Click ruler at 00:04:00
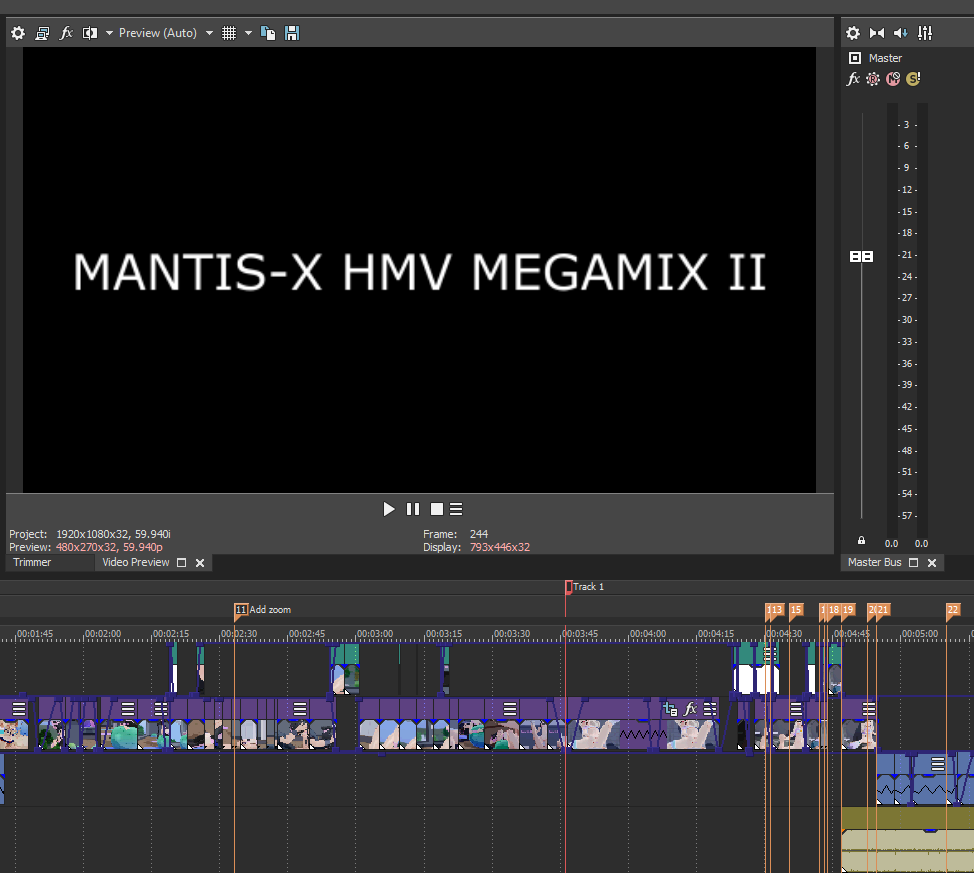 [x=647, y=634]
